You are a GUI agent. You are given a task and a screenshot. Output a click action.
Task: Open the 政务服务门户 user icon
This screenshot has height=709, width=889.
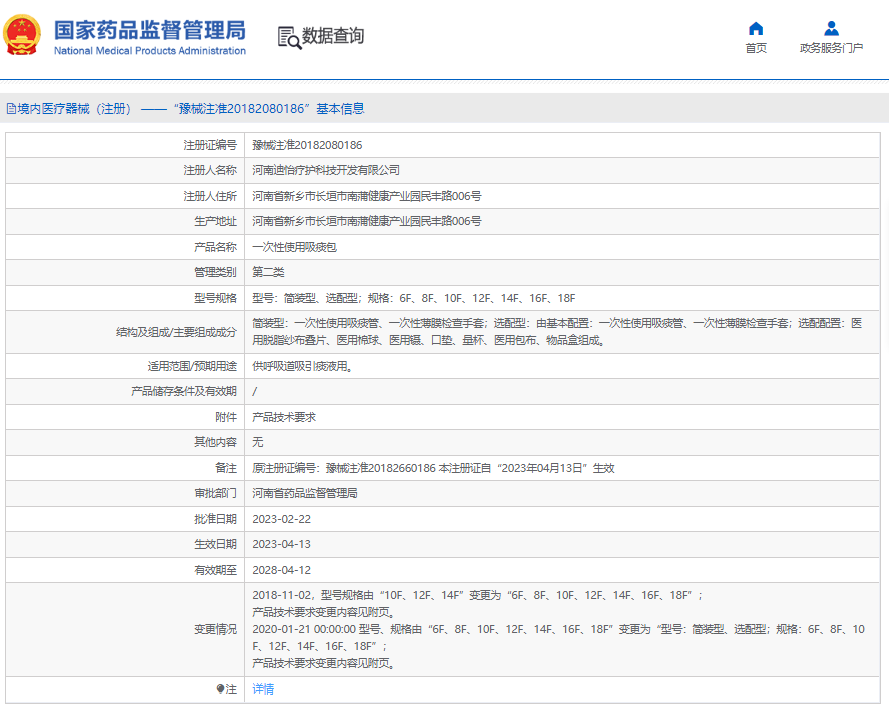click(831, 28)
